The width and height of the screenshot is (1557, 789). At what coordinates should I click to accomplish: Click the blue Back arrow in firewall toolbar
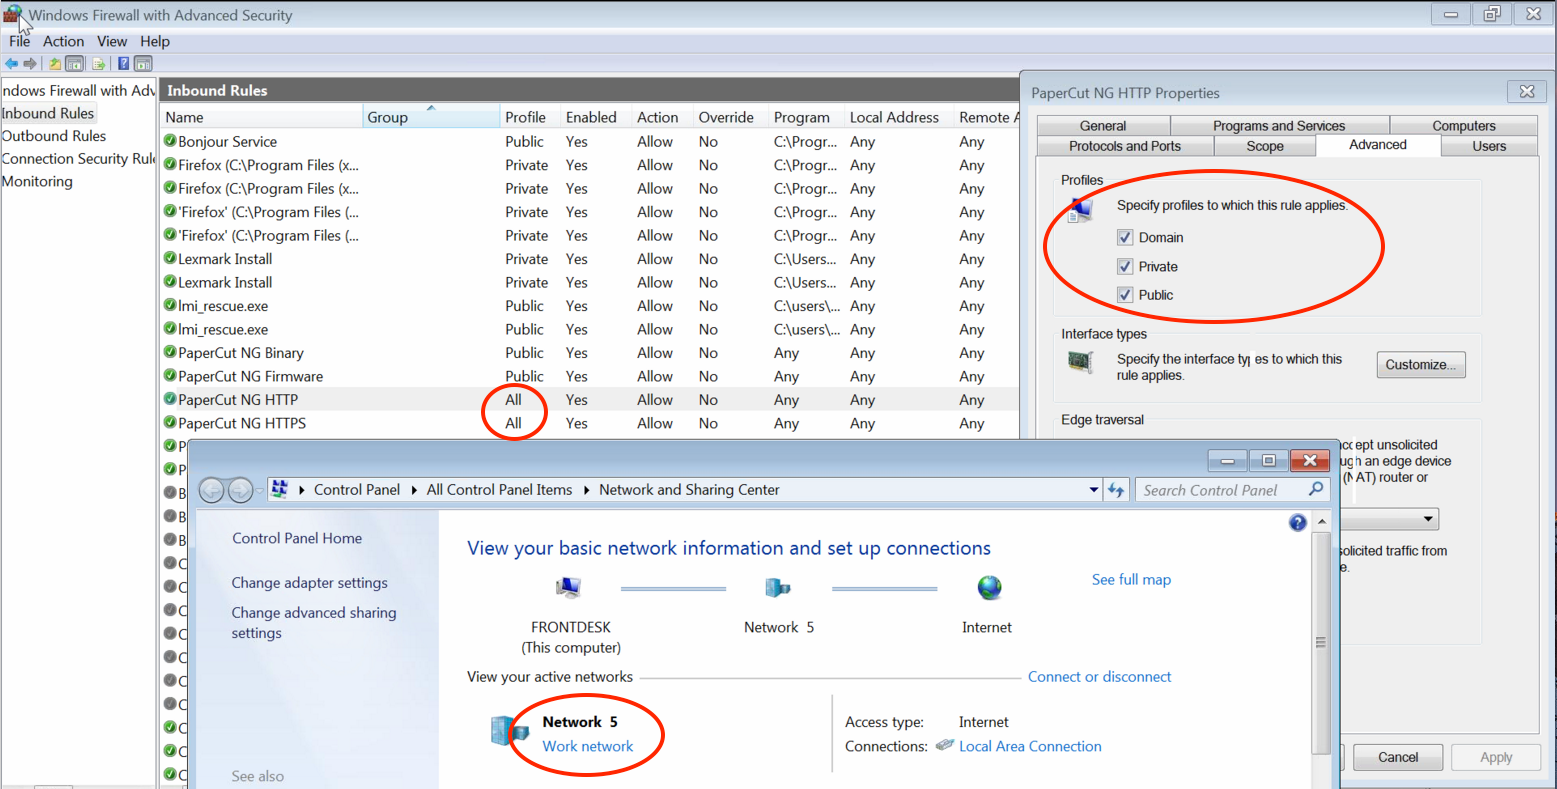click(x=11, y=63)
